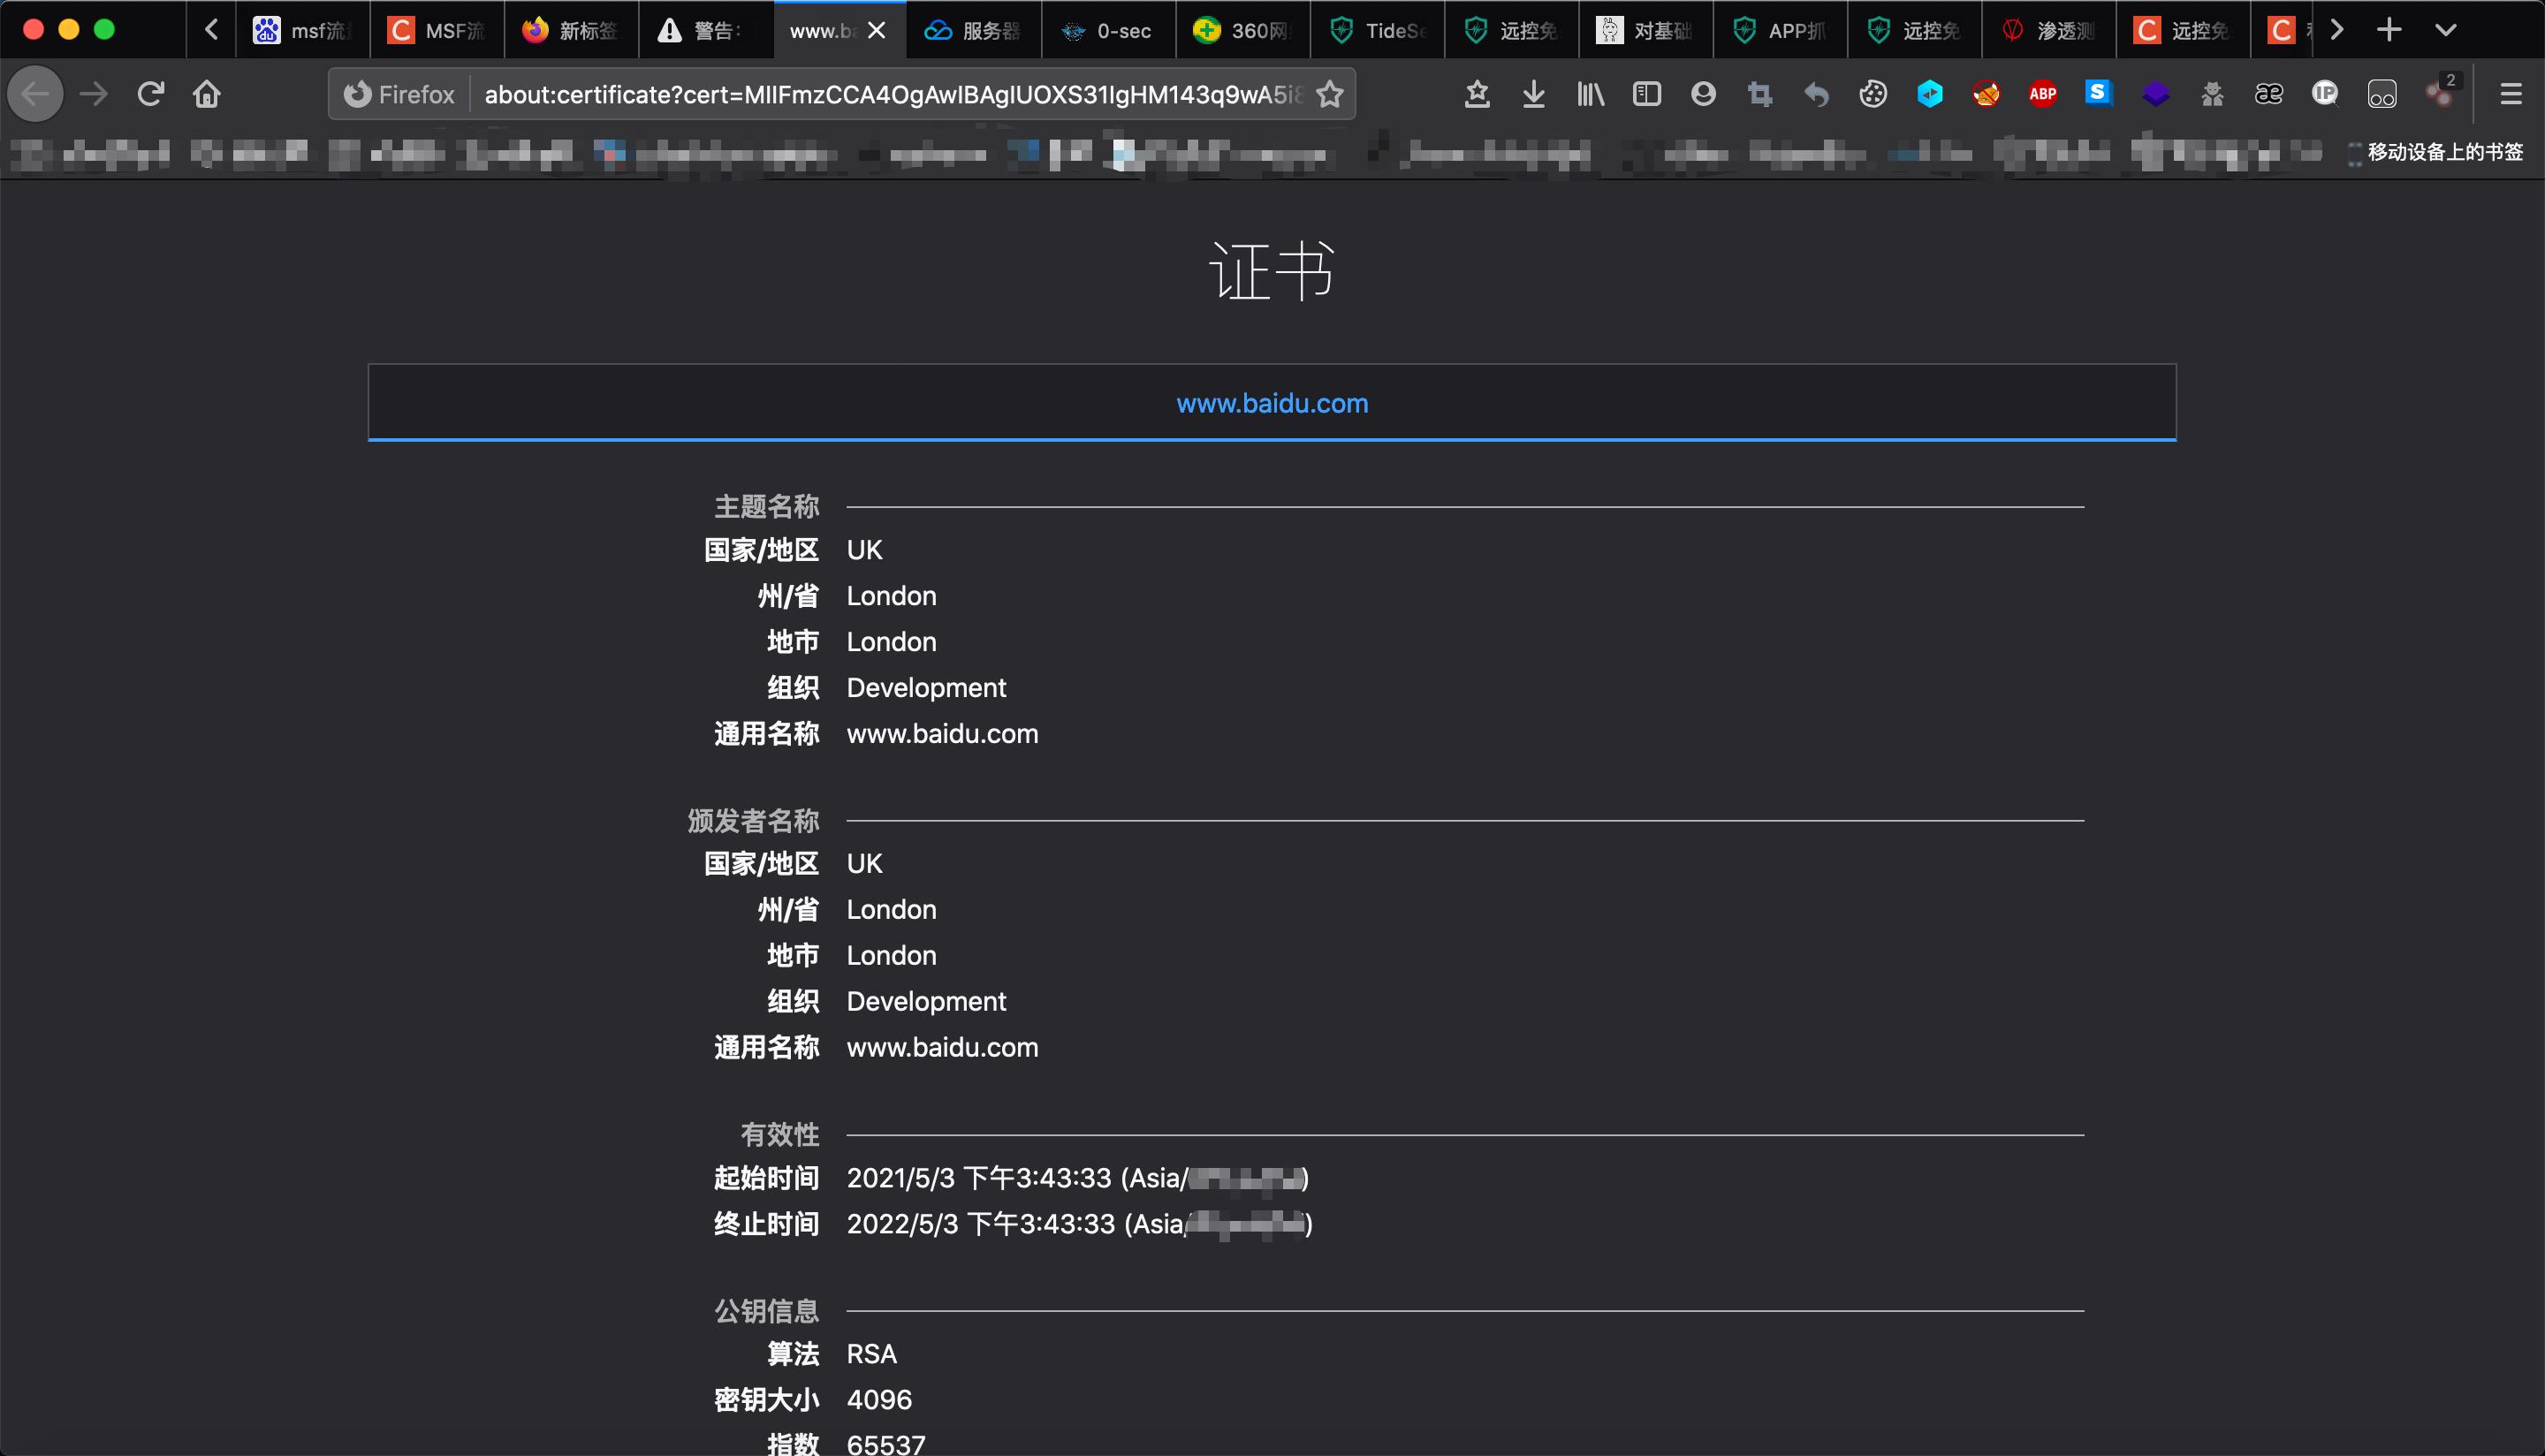This screenshot has width=2545, height=1456.
Task: Switch to the TideSe tab
Action: pyautogui.click(x=1377, y=30)
